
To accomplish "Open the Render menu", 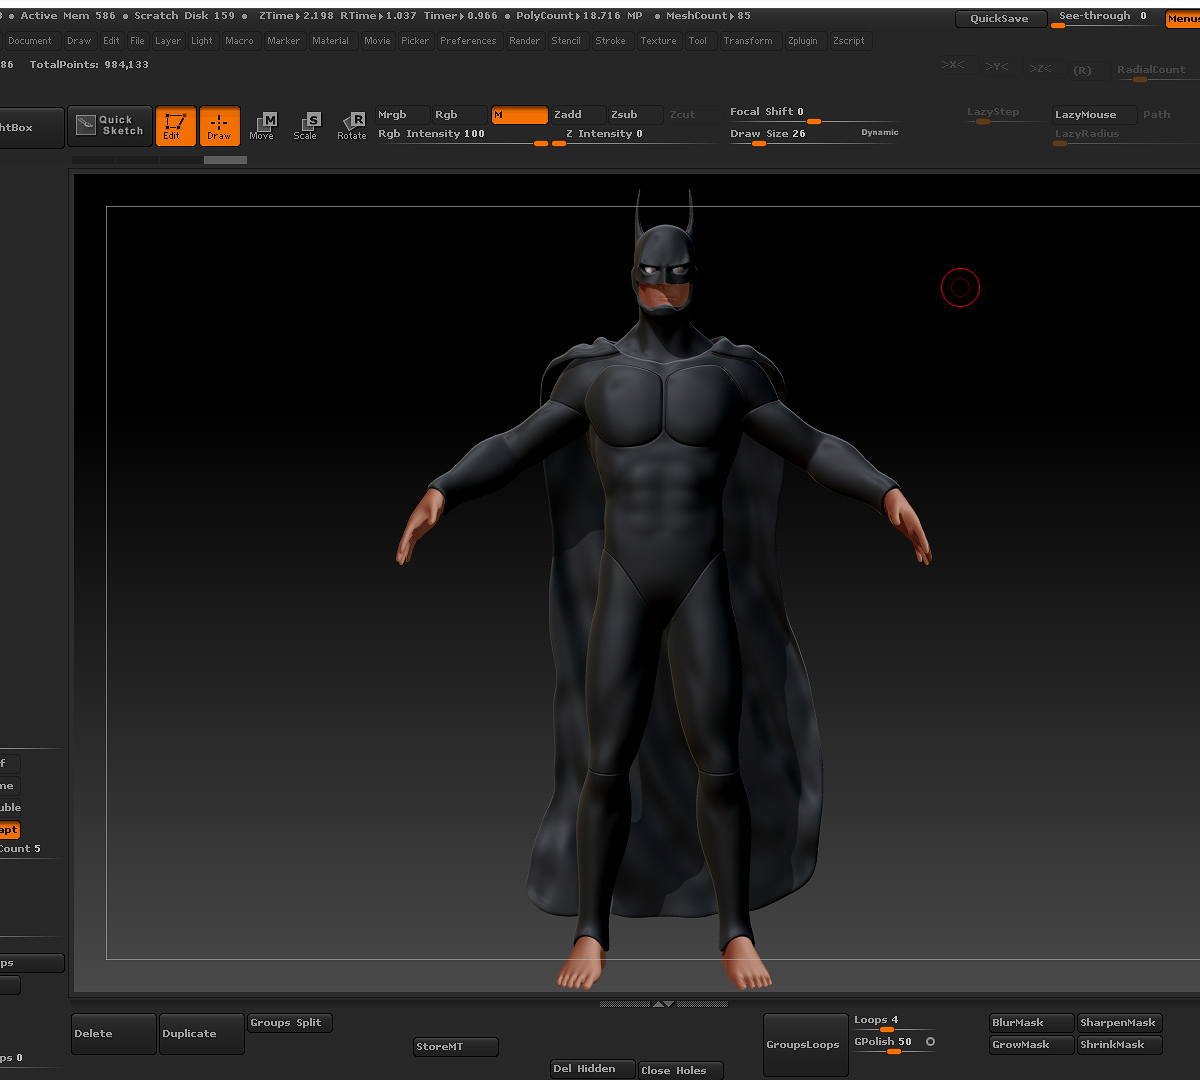I will [525, 41].
